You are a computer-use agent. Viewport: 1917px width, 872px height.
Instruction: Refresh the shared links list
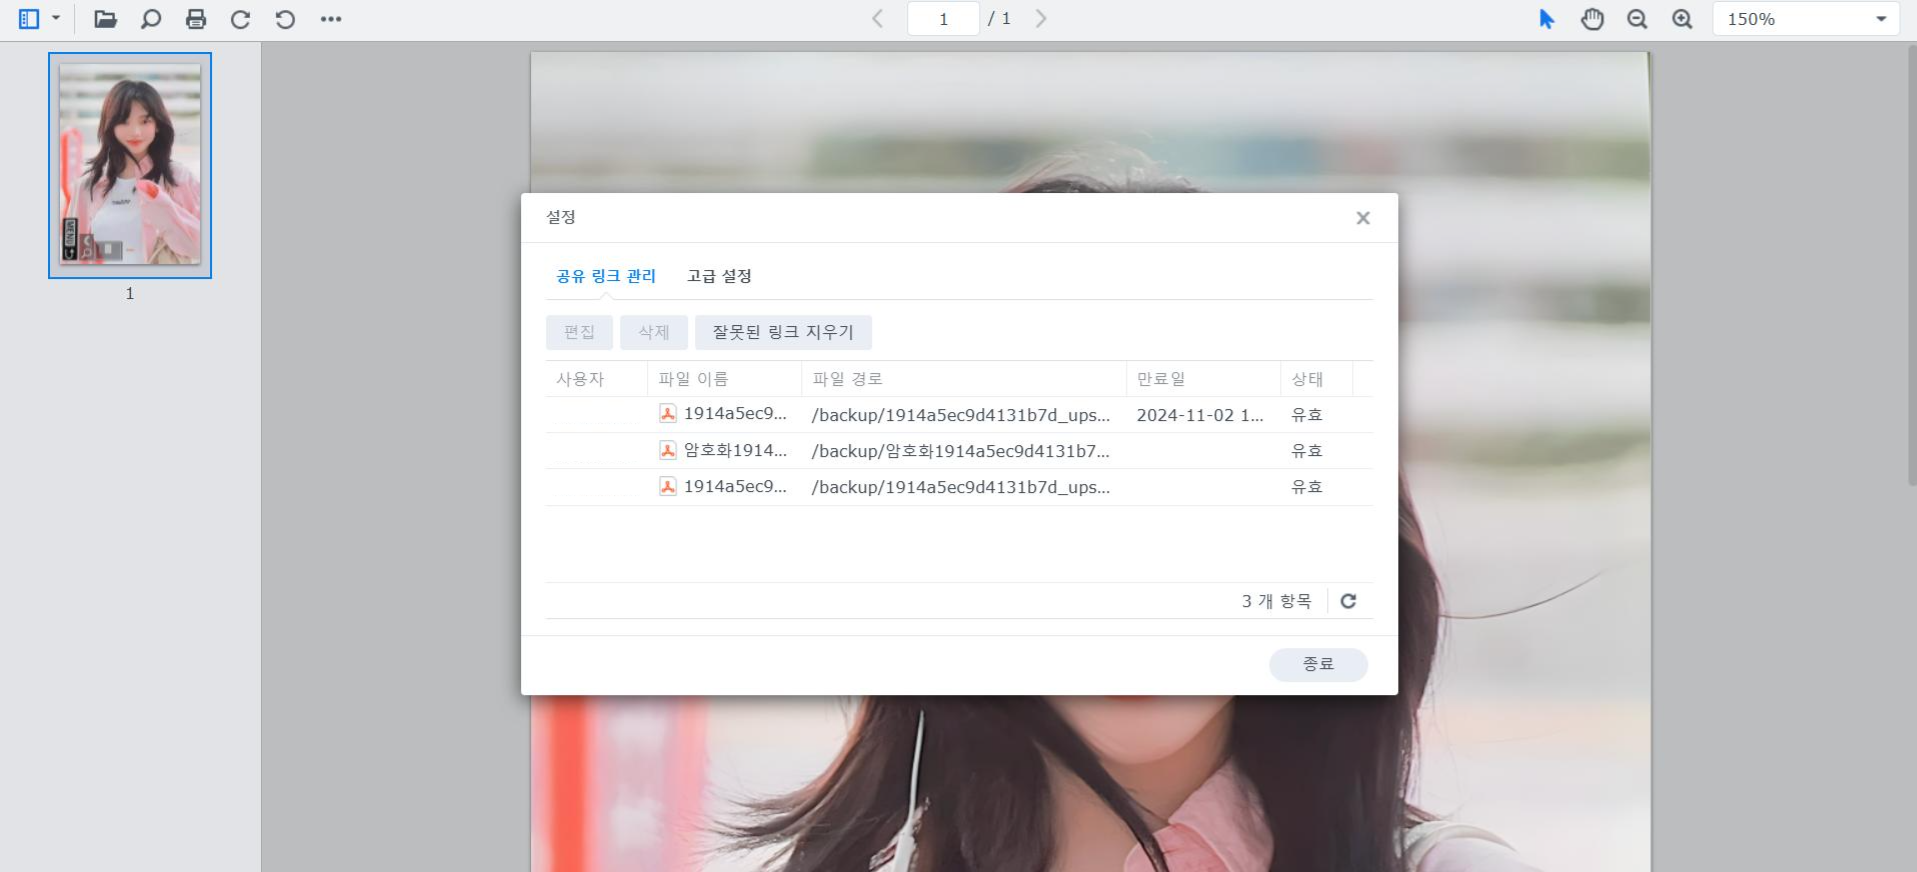point(1348,601)
